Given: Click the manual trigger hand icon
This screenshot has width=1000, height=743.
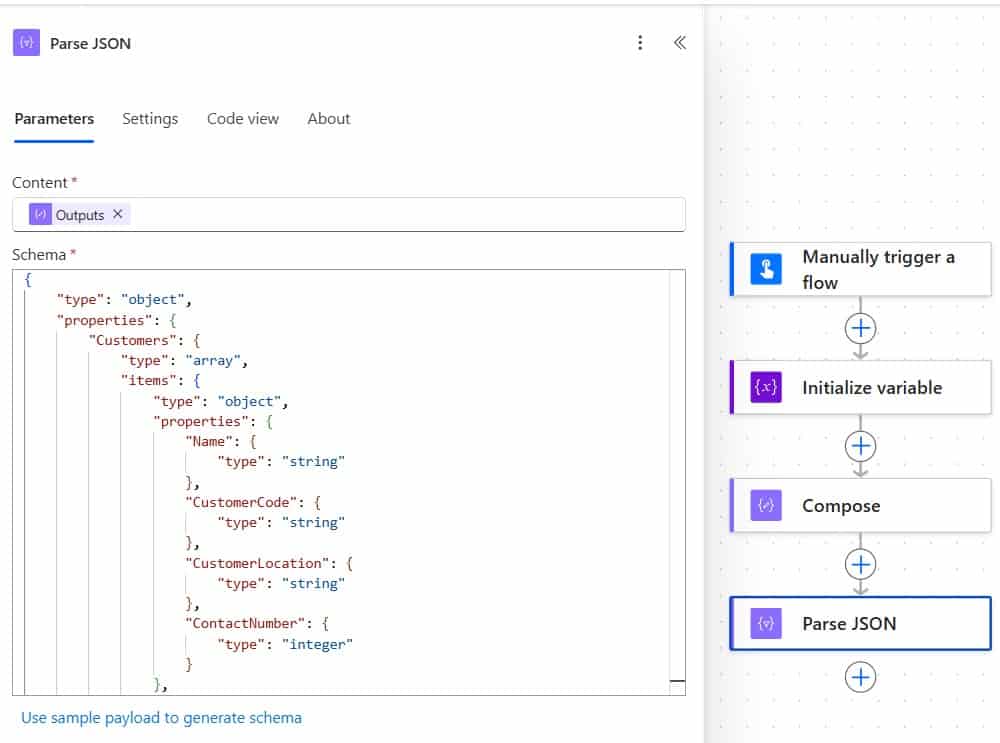Looking at the screenshot, I should pyautogui.click(x=766, y=269).
